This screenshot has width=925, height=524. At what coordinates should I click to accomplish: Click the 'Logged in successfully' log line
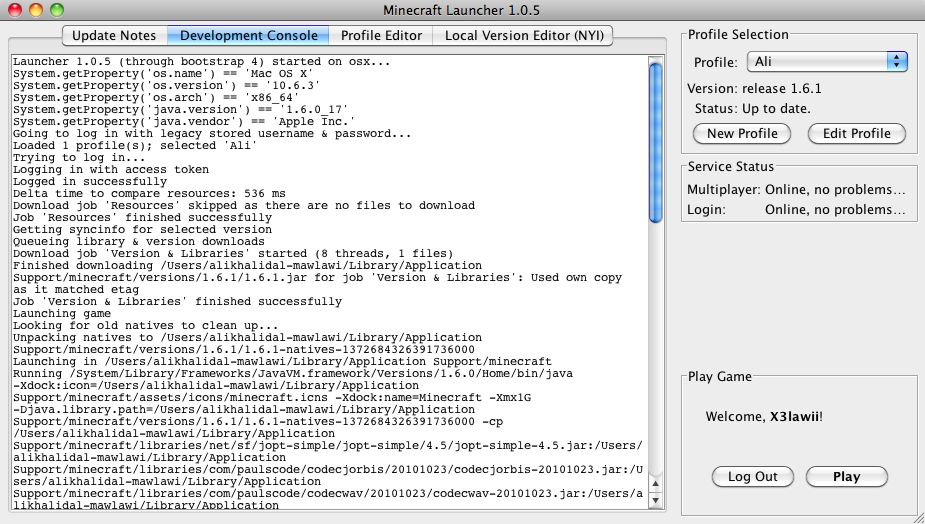click(x=90, y=182)
